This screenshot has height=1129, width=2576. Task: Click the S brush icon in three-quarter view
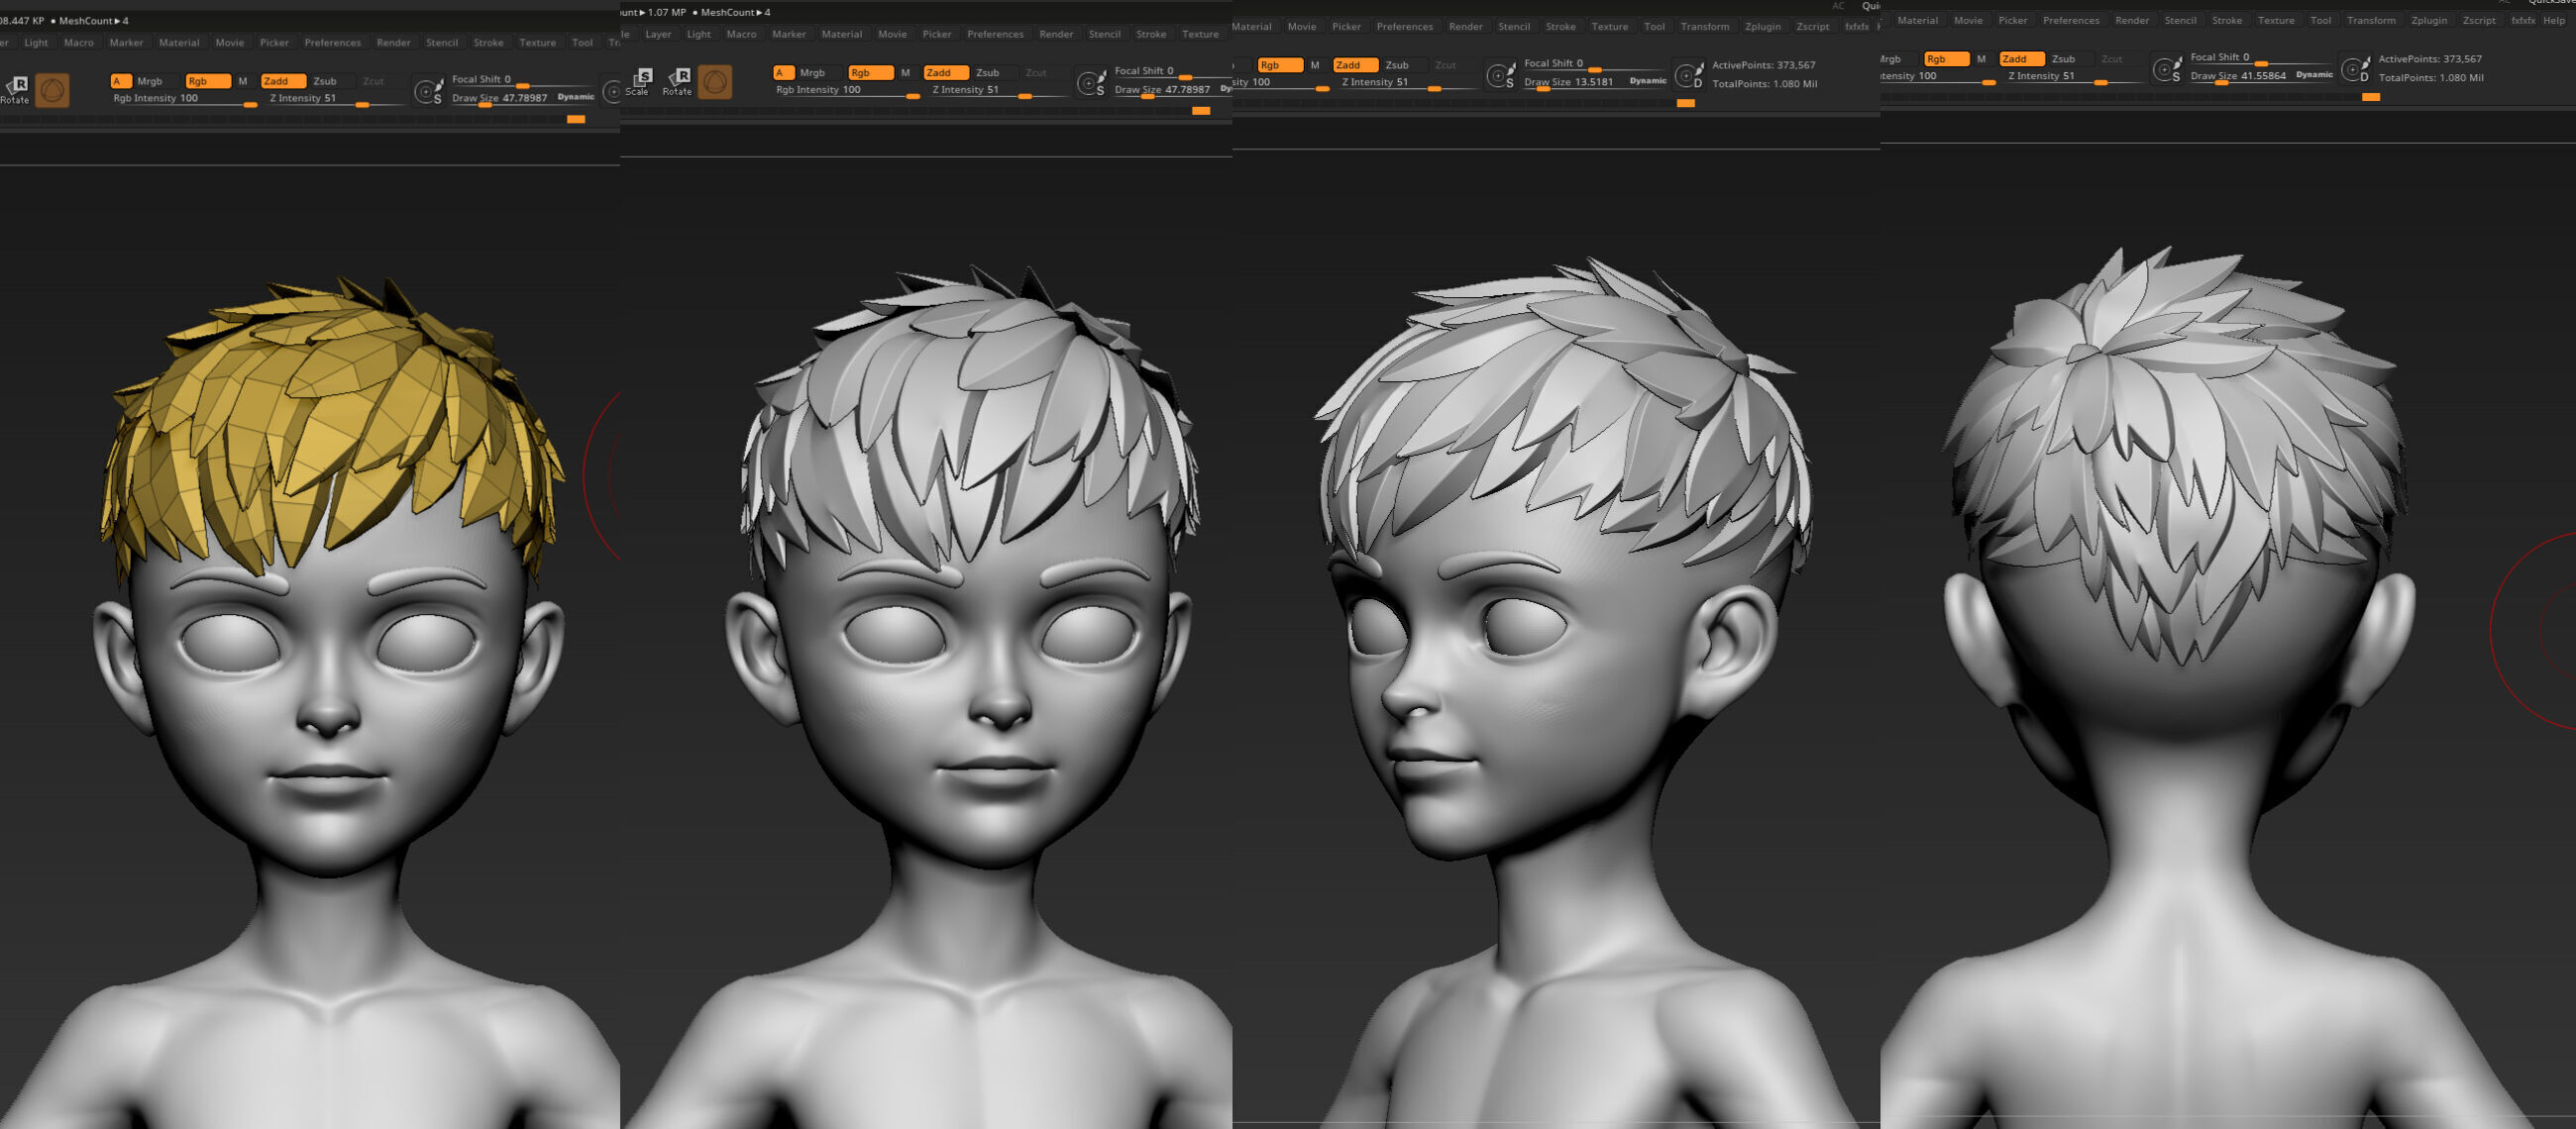pyautogui.click(x=1500, y=75)
